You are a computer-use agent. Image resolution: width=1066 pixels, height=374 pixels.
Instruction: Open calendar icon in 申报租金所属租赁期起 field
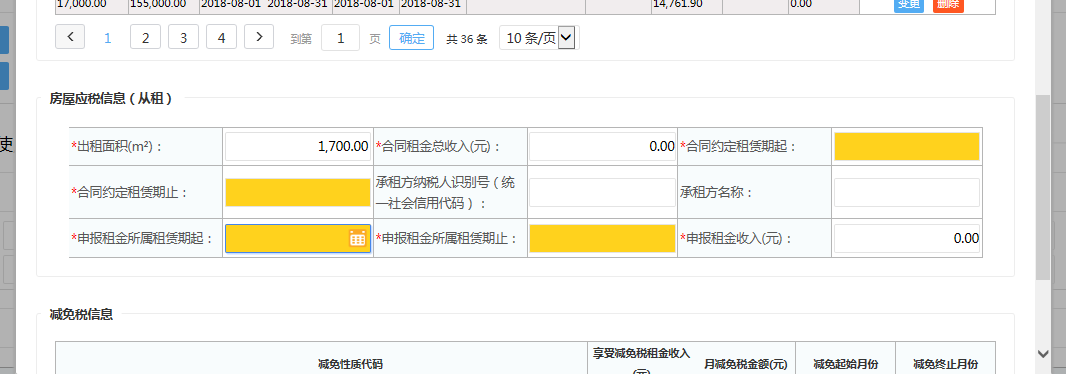(357, 238)
